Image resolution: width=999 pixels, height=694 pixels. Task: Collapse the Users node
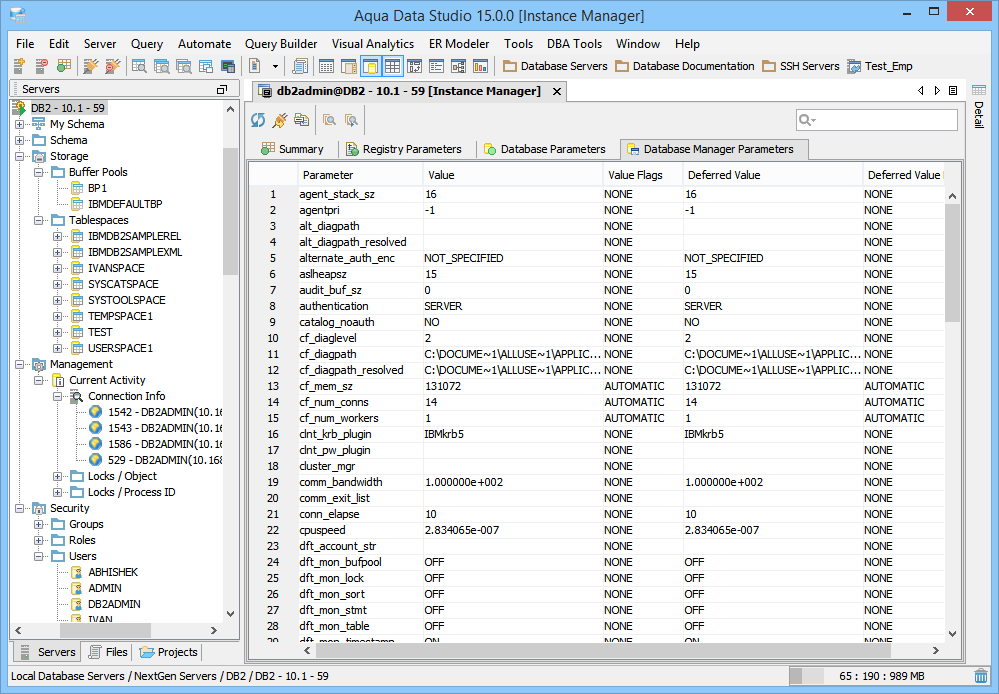pos(39,556)
